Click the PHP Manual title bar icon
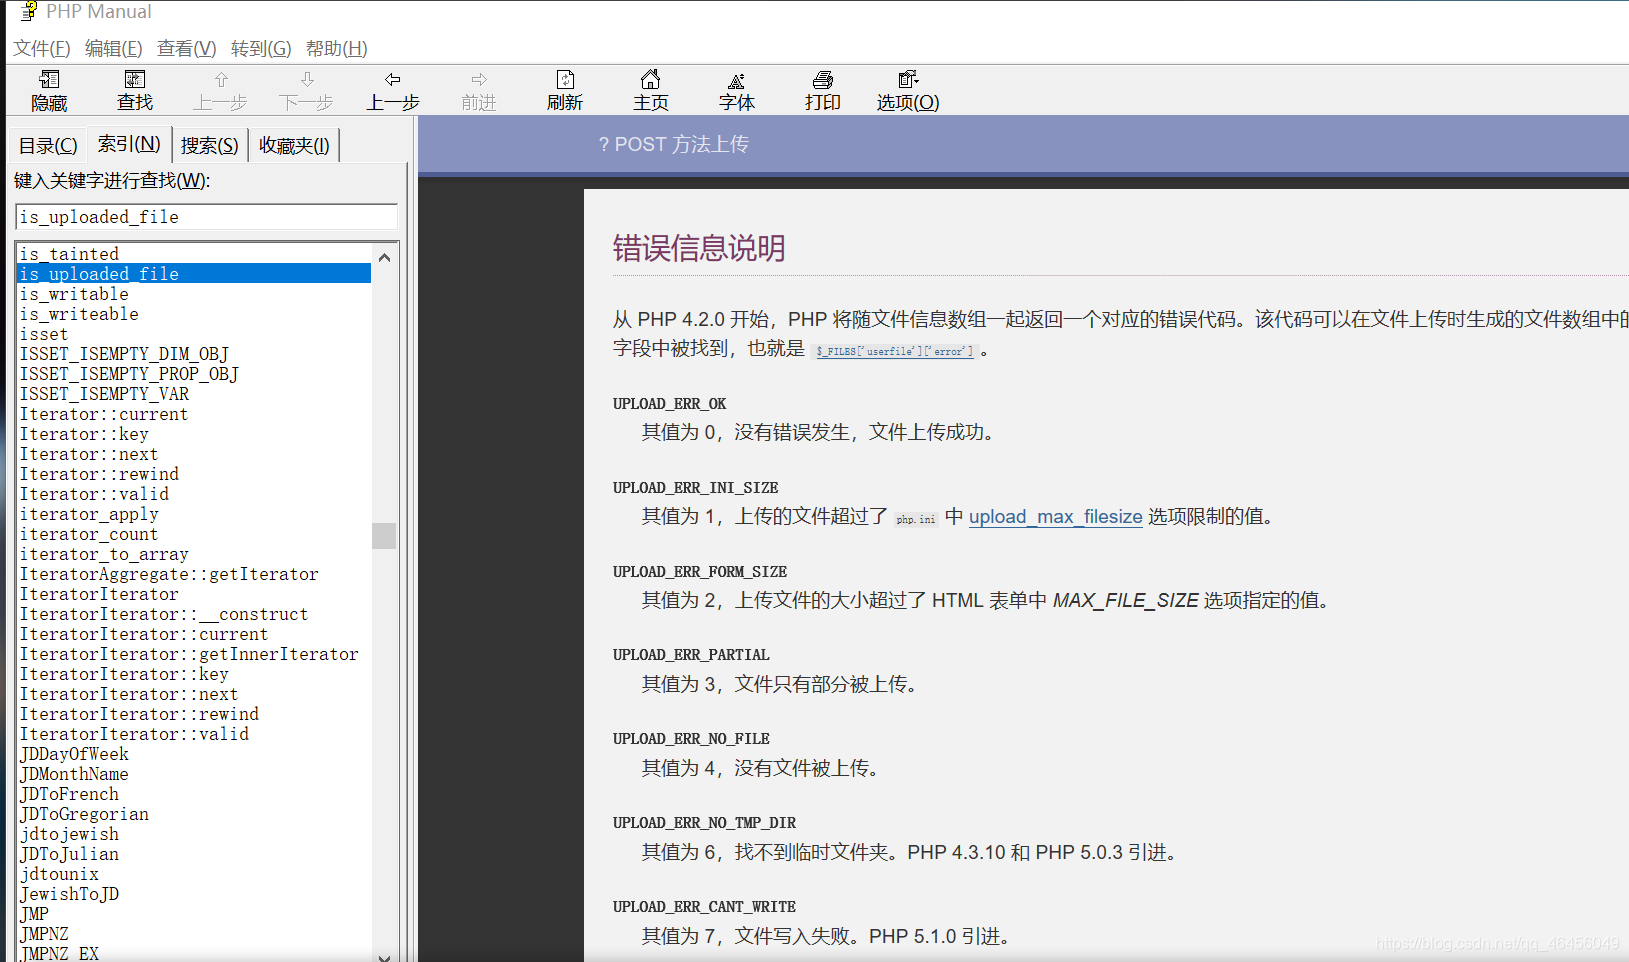The height and width of the screenshot is (962, 1629). click(x=29, y=11)
